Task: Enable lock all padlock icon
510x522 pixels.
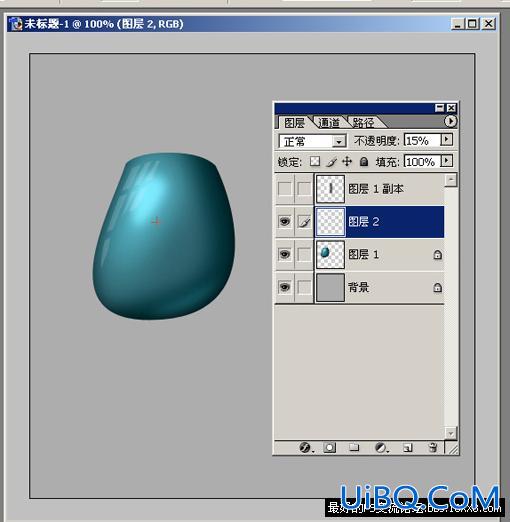Action: pos(364,162)
